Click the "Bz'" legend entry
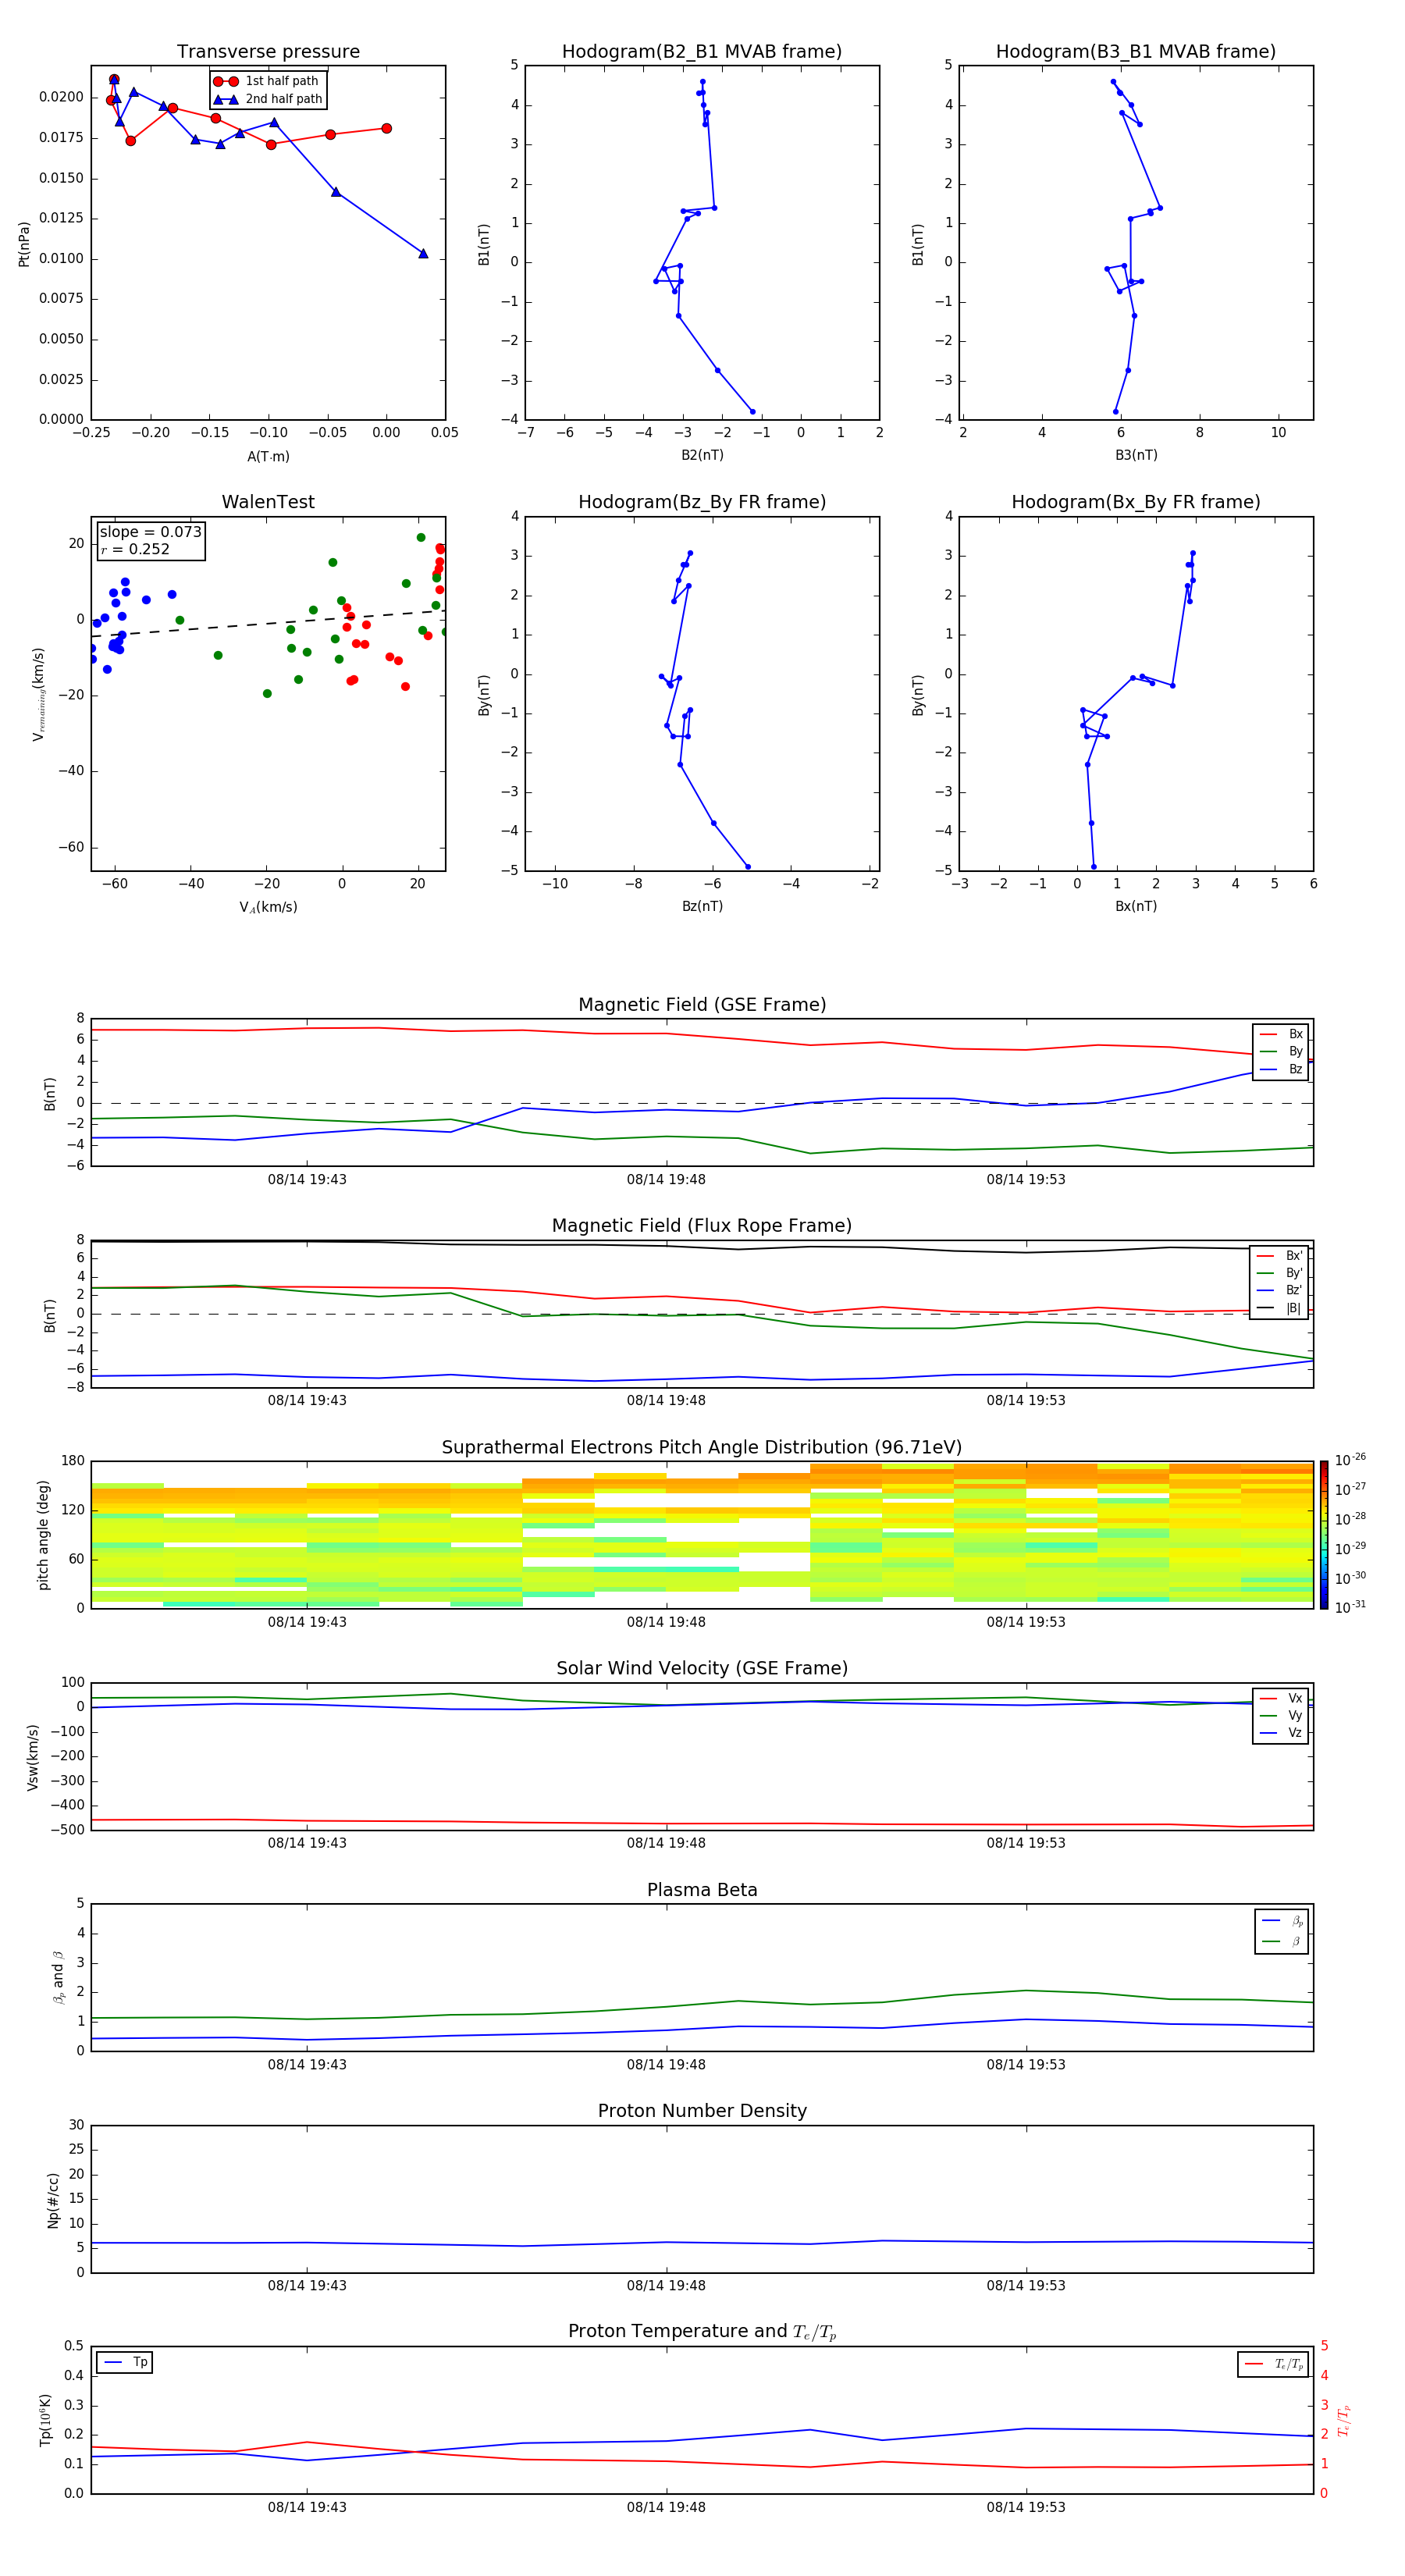The width and height of the screenshot is (1405, 2576). [x=1280, y=1290]
